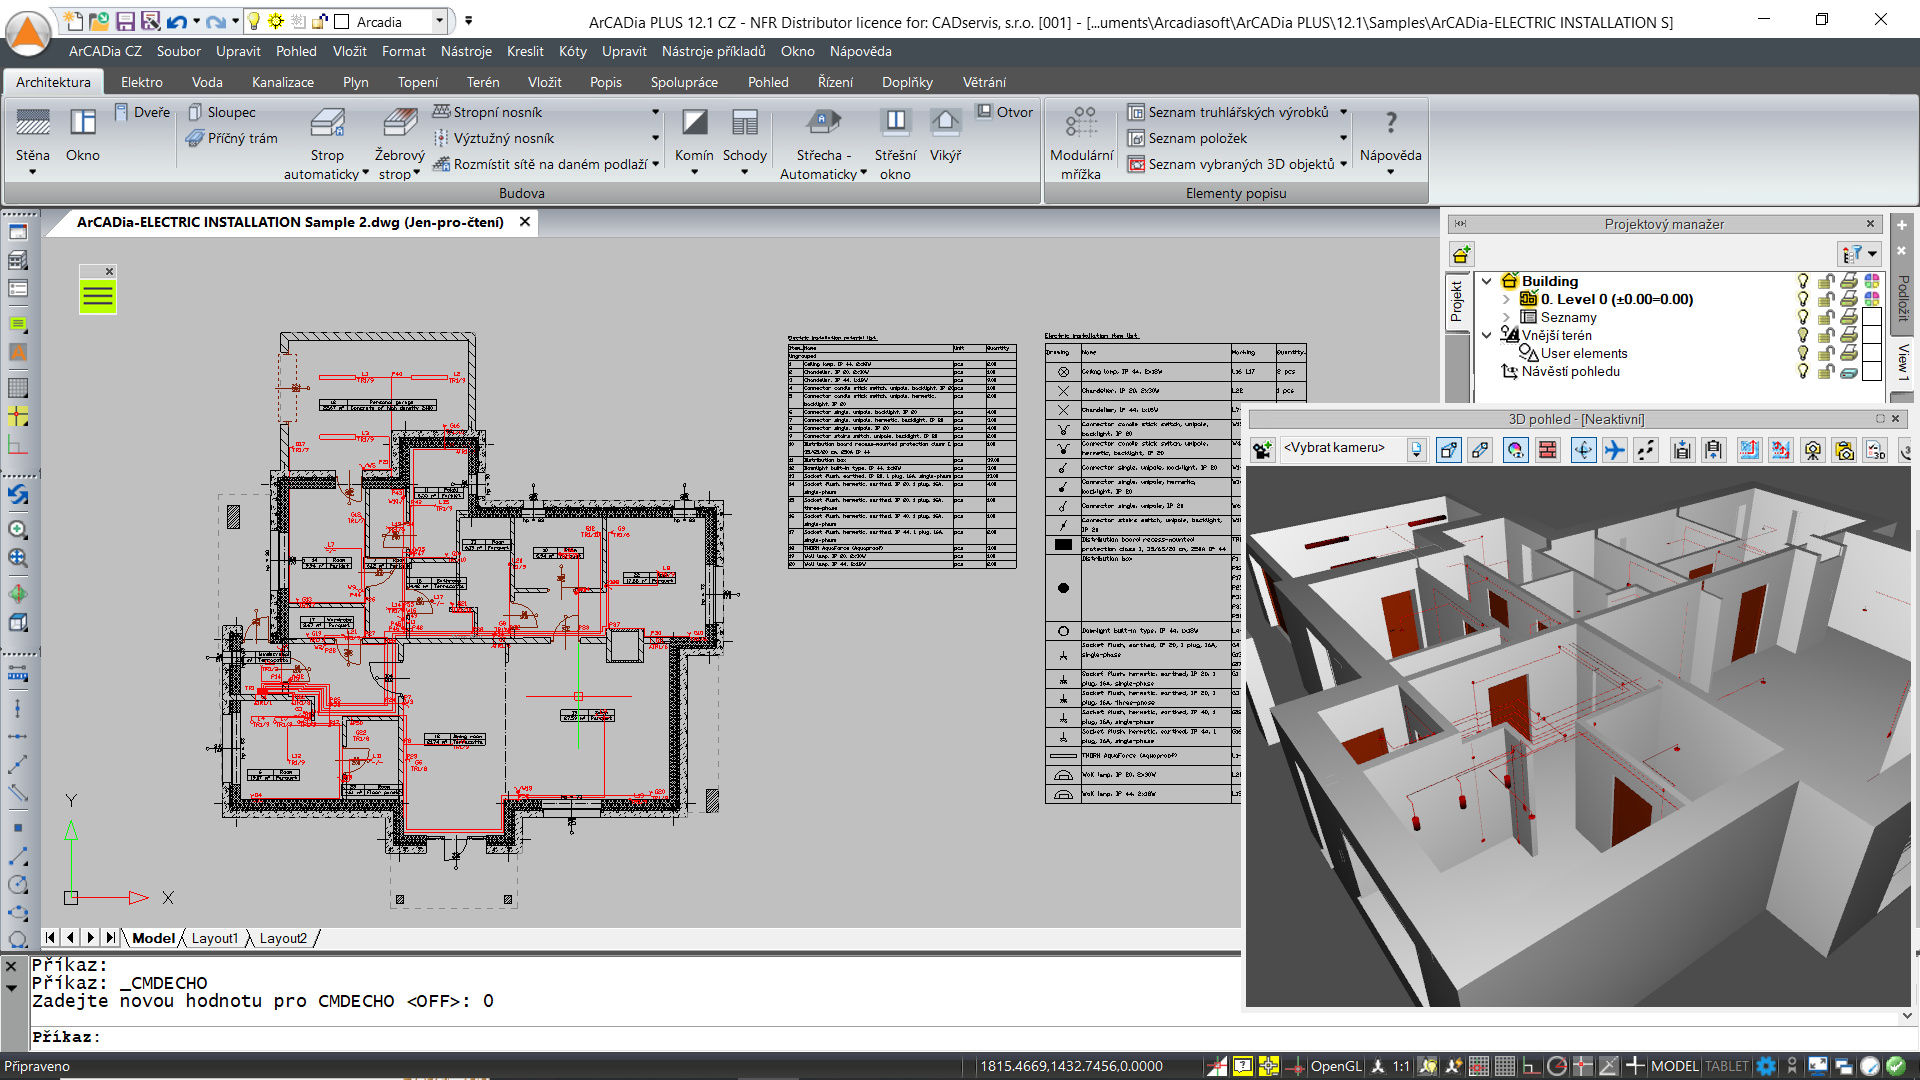Close the ELECTRIC INSTALLATION Sample 2 drawing tab
The height and width of the screenshot is (1080, 1920).
click(x=524, y=222)
